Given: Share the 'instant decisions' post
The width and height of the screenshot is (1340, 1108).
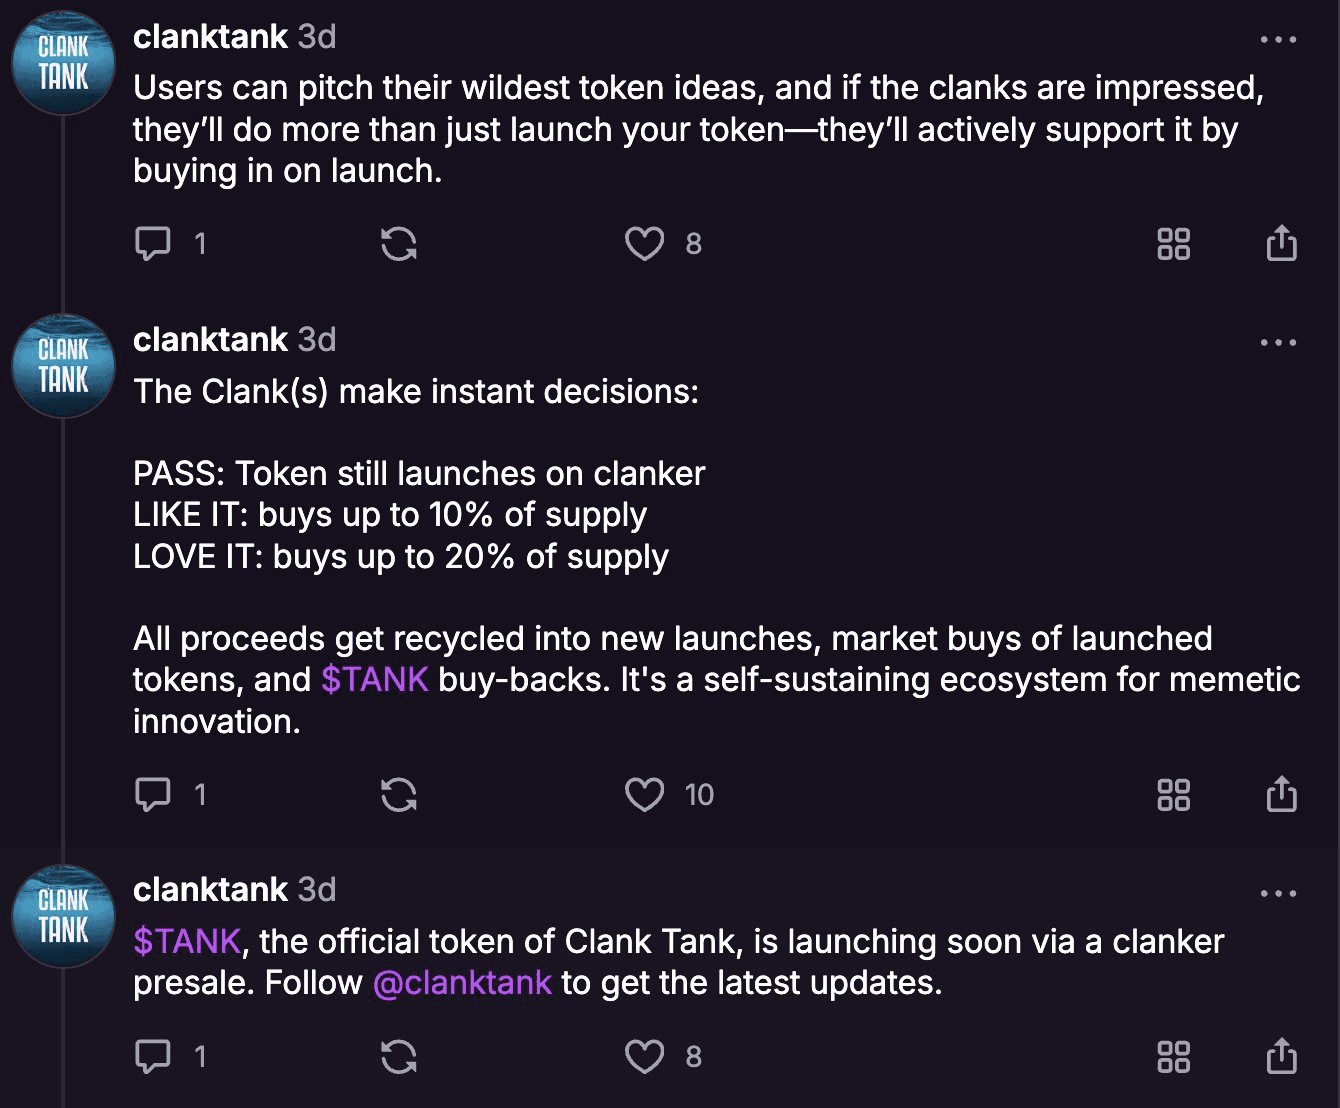Looking at the screenshot, I should (1281, 794).
